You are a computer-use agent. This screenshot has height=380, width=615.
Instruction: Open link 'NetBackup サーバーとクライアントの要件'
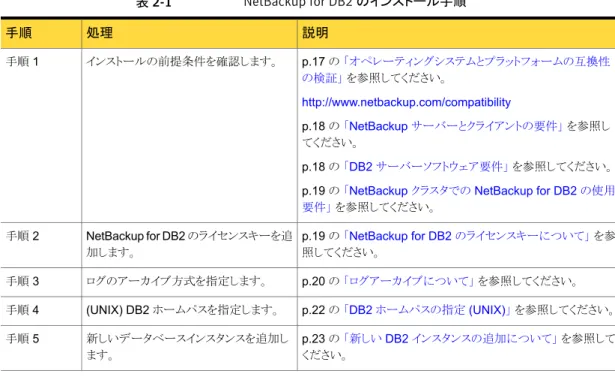[453, 126]
